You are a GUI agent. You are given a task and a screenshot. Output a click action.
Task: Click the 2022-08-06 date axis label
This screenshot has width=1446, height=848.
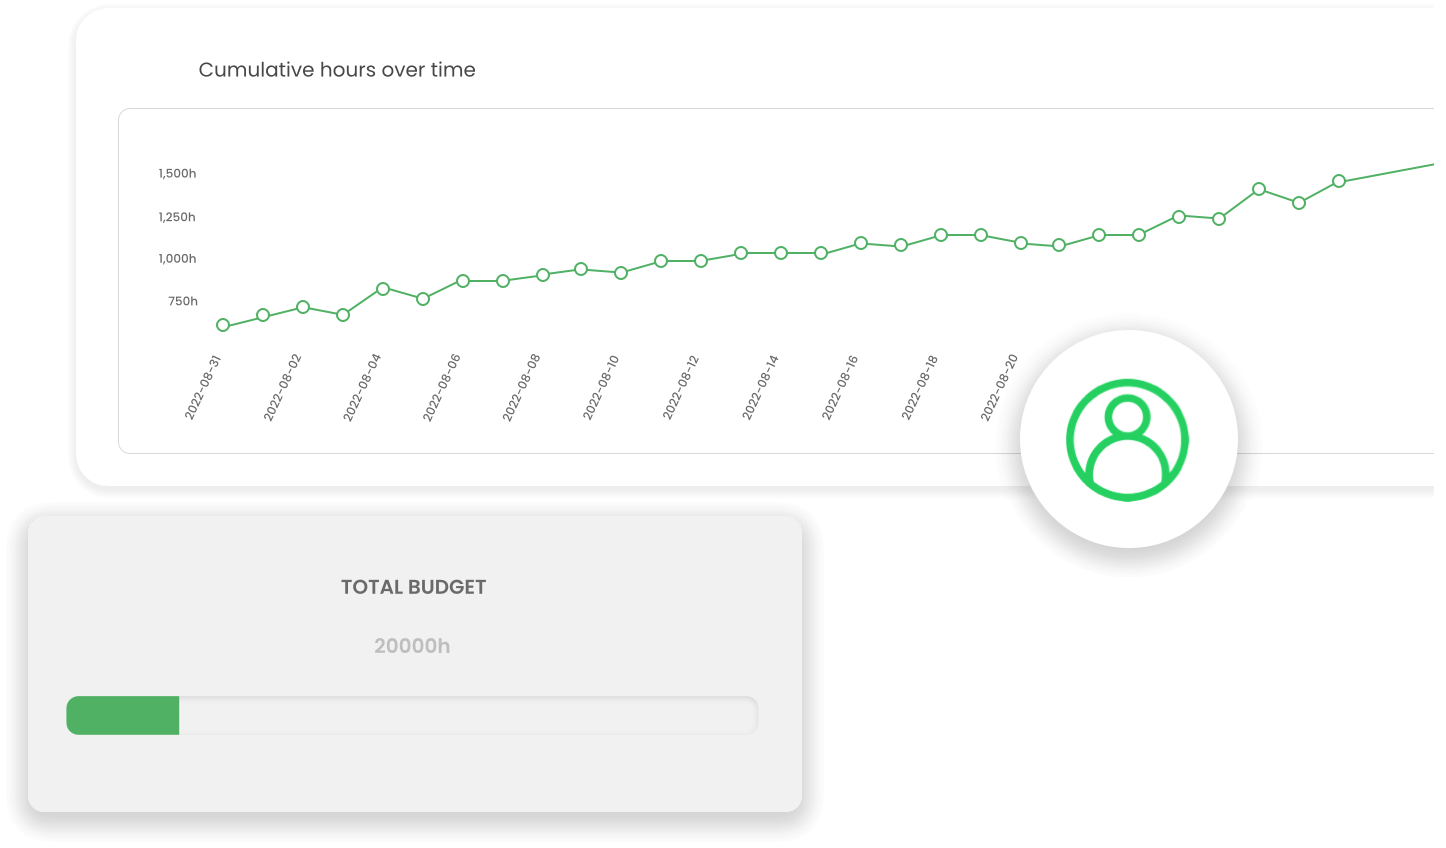tap(441, 388)
